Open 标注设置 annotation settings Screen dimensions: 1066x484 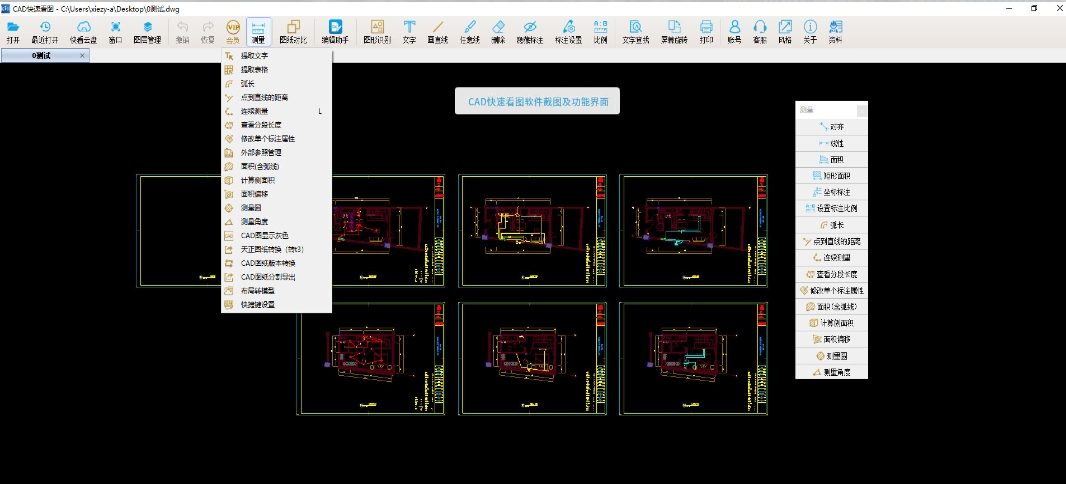(568, 32)
